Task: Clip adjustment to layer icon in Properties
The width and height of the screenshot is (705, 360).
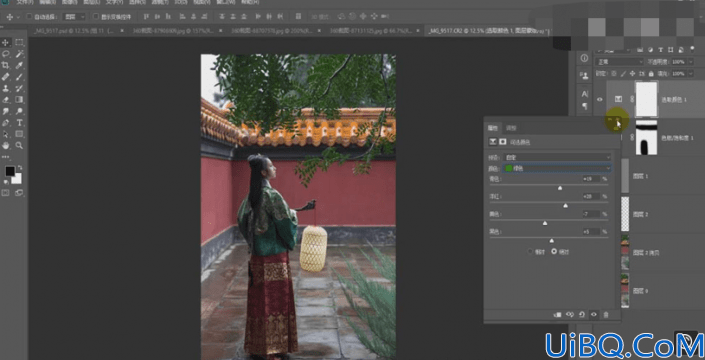Action: 558,315
